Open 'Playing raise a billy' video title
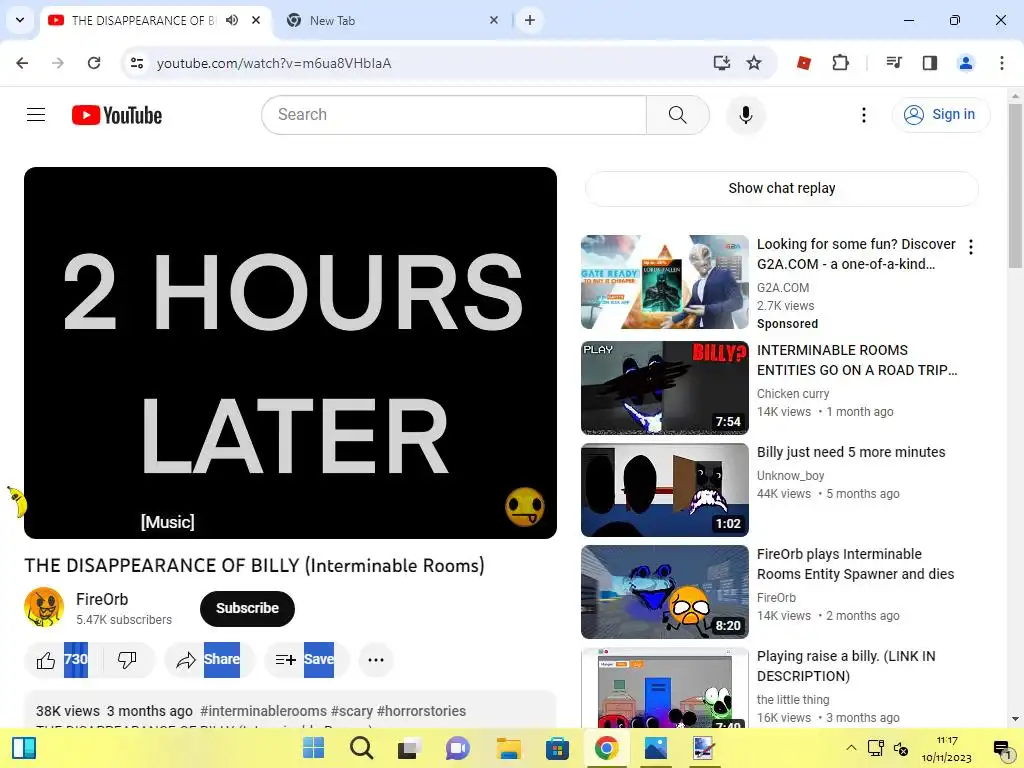The height and width of the screenshot is (768, 1024). (x=846, y=666)
